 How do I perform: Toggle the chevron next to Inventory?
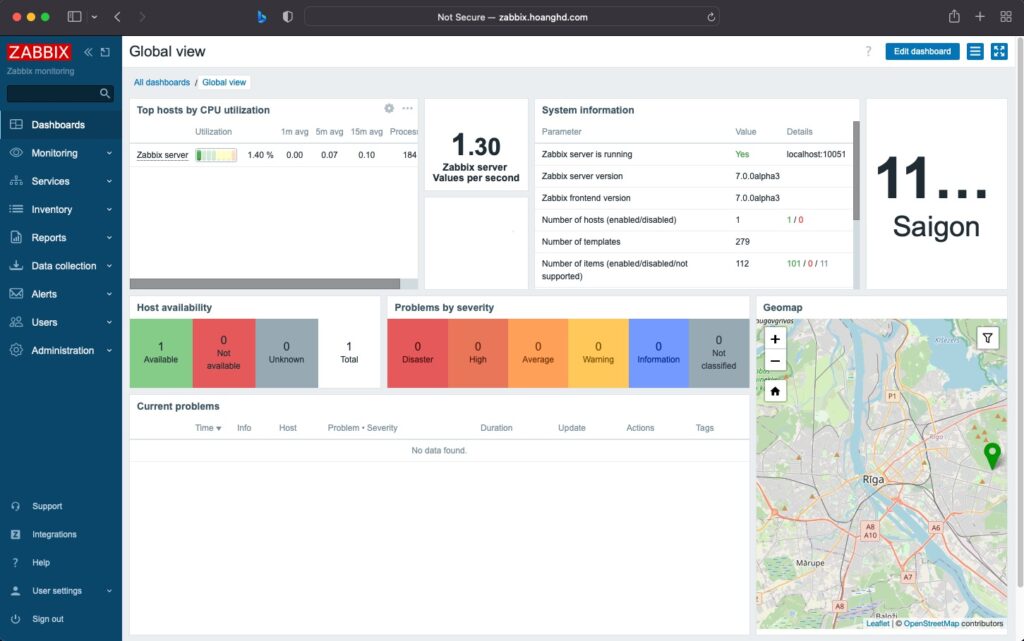click(109, 209)
